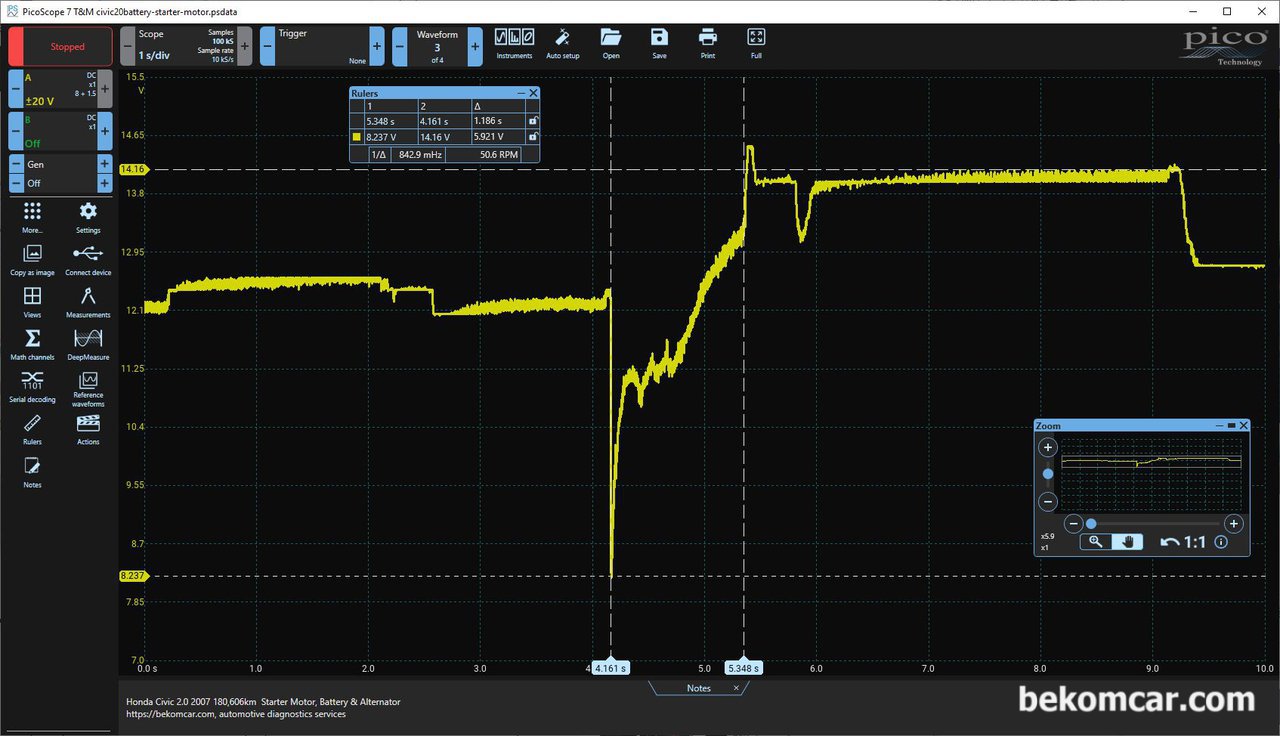This screenshot has height=736, width=1280.
Task: Click time ruler handle 4.161 s
Action: click(x=610, y=668)
